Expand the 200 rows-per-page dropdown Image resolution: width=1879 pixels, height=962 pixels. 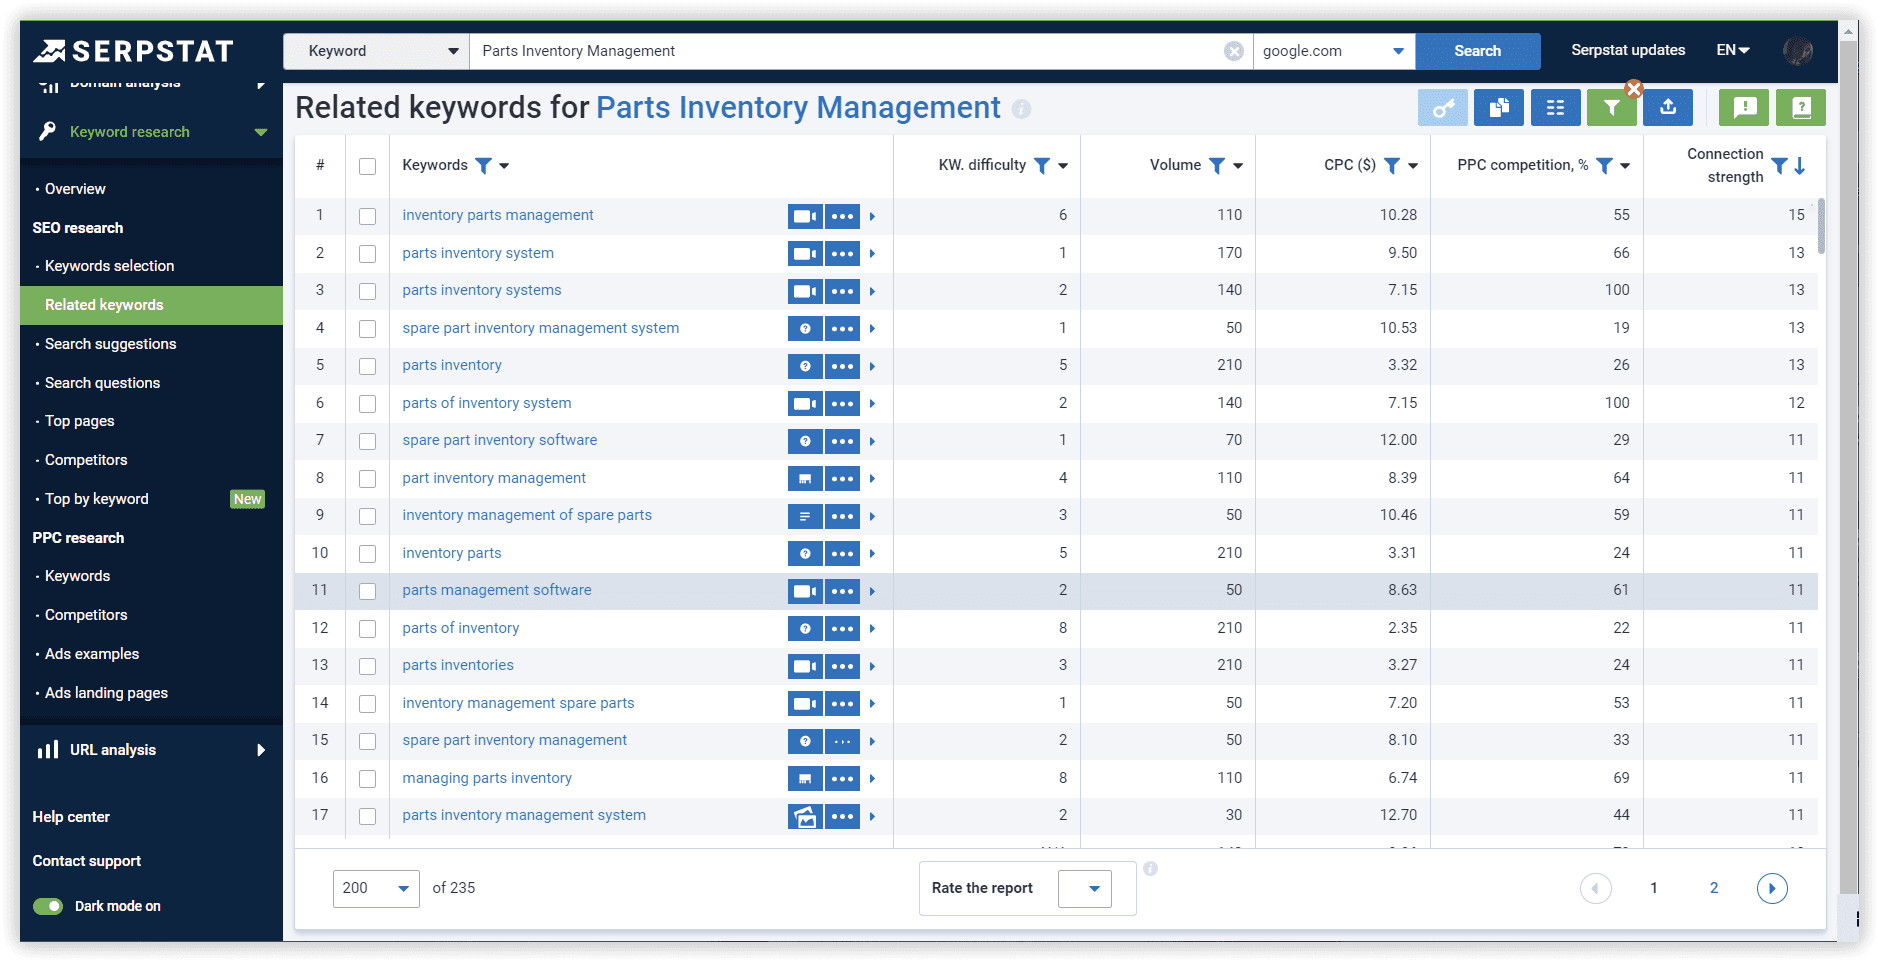click(376, 888)
